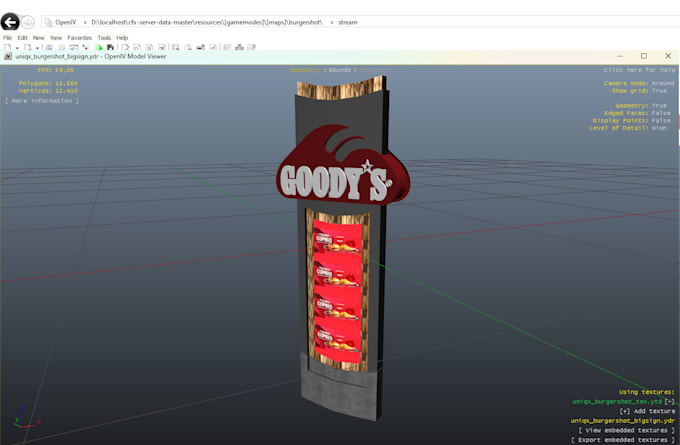680x445 pixels.
Task: Click the new file toolbar icon
Action: [7, 47]
